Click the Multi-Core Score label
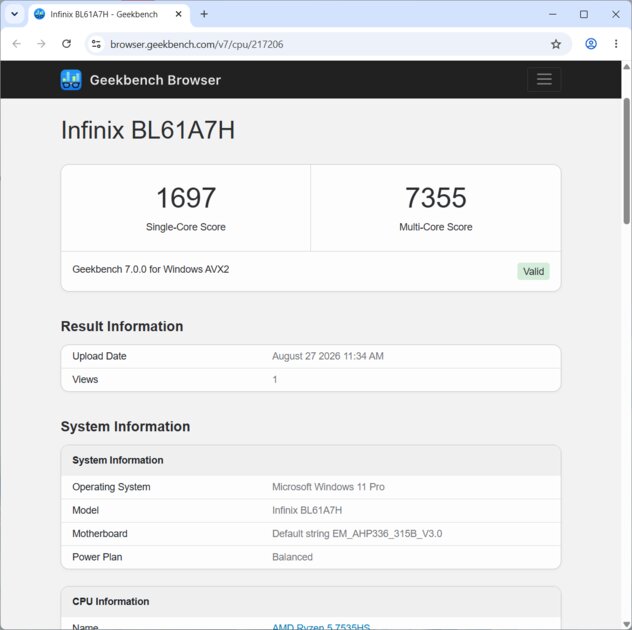Viewport: 632px width, 630px height. coord(436,227)
